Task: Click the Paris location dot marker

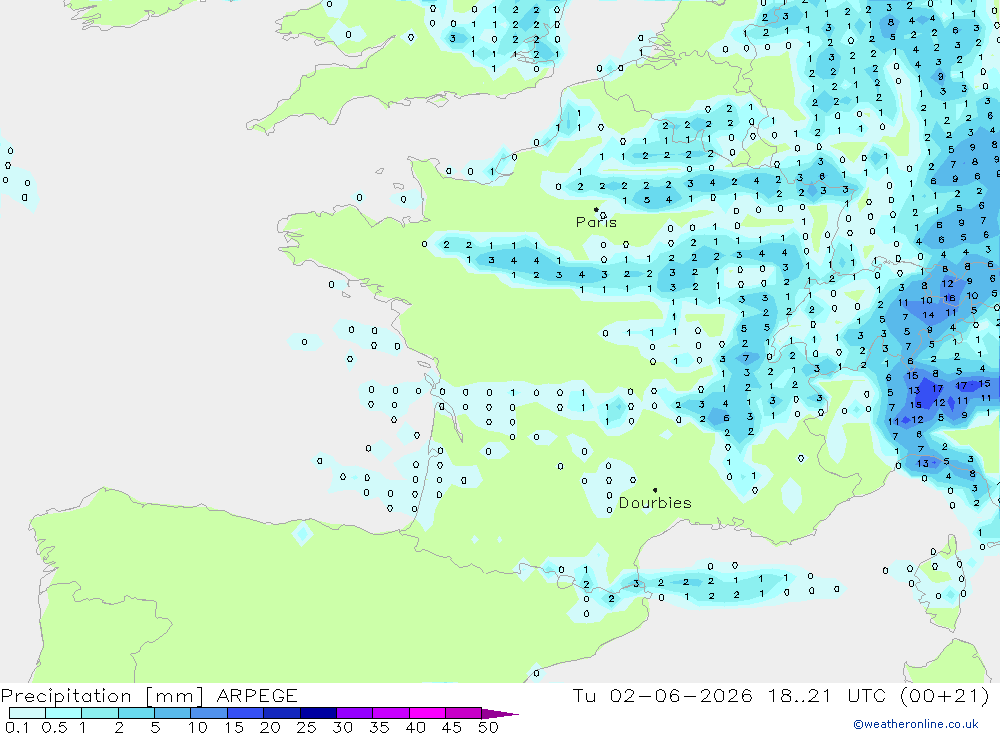Action: (596, 209)
